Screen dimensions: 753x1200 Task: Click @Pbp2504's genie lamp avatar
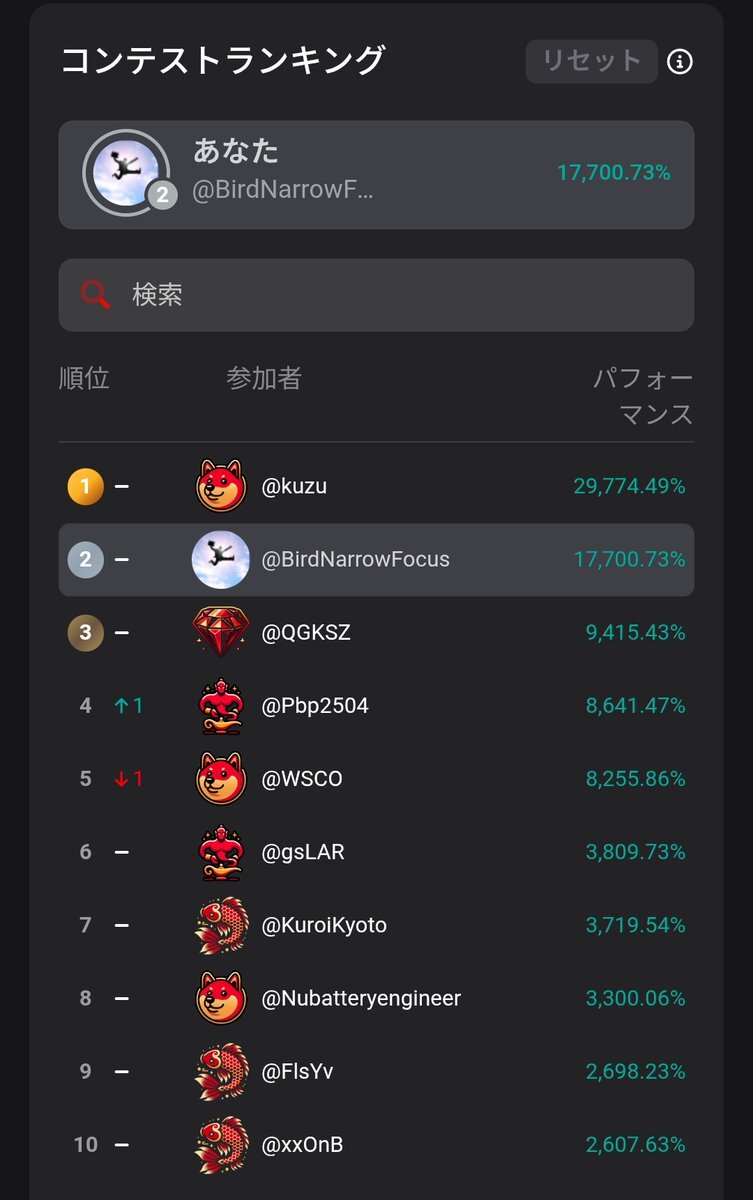click(x=221, y=706)
